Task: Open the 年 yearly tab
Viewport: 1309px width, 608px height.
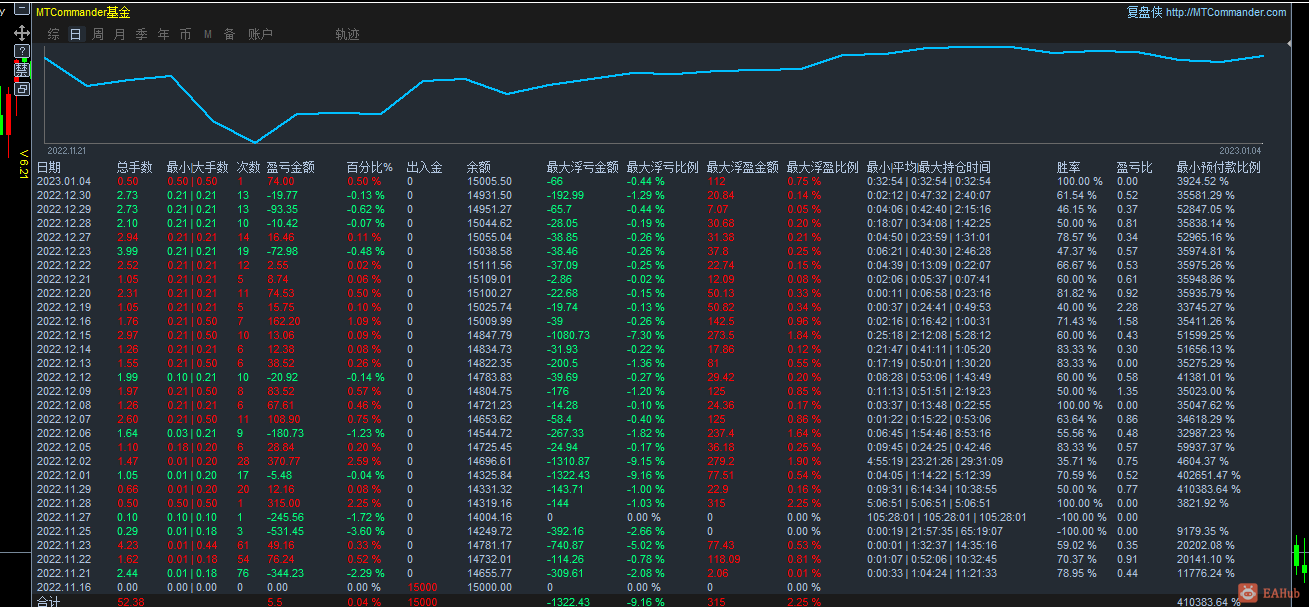Action: pyautogui.click(x=164, y=34)
